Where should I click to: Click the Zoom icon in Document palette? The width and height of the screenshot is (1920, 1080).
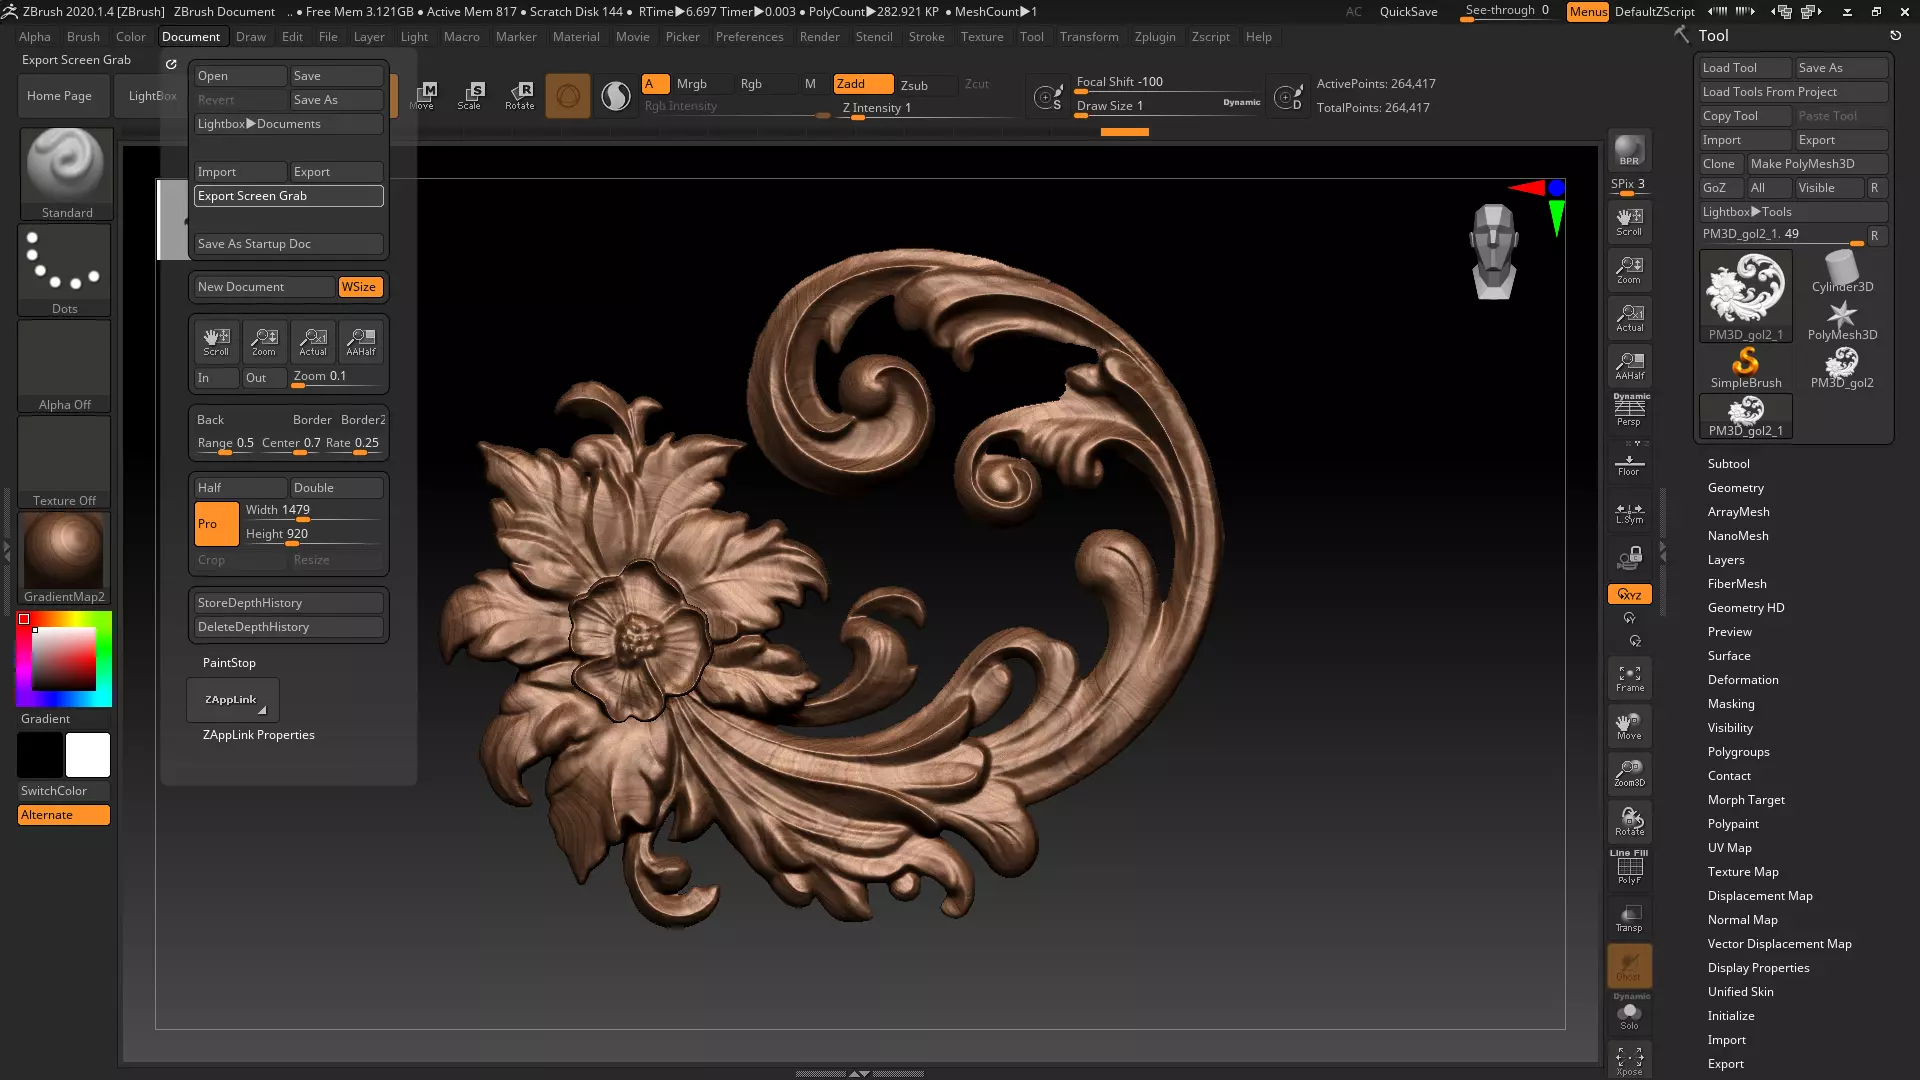[x=264, y=341]
